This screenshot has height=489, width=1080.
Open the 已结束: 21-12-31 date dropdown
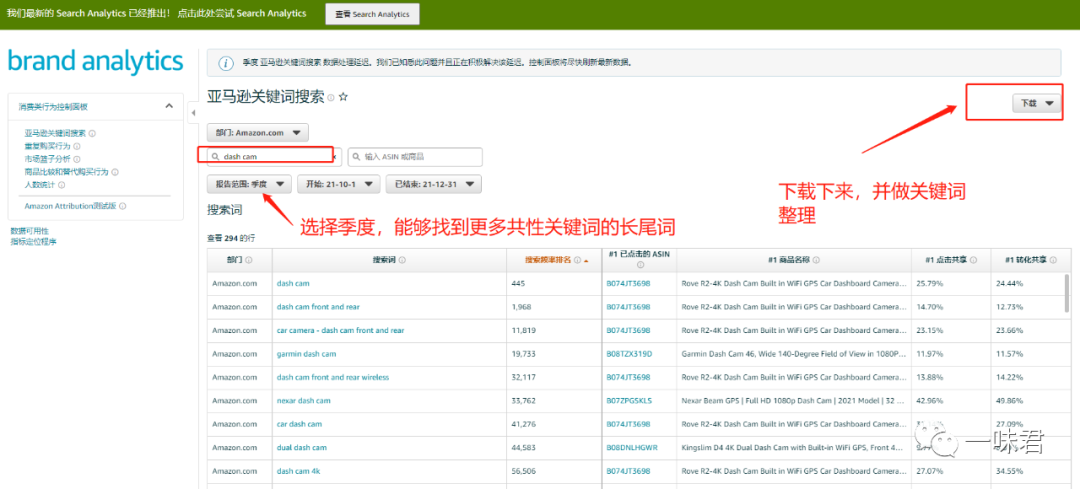pyautogui.click(x=434, y=184)
